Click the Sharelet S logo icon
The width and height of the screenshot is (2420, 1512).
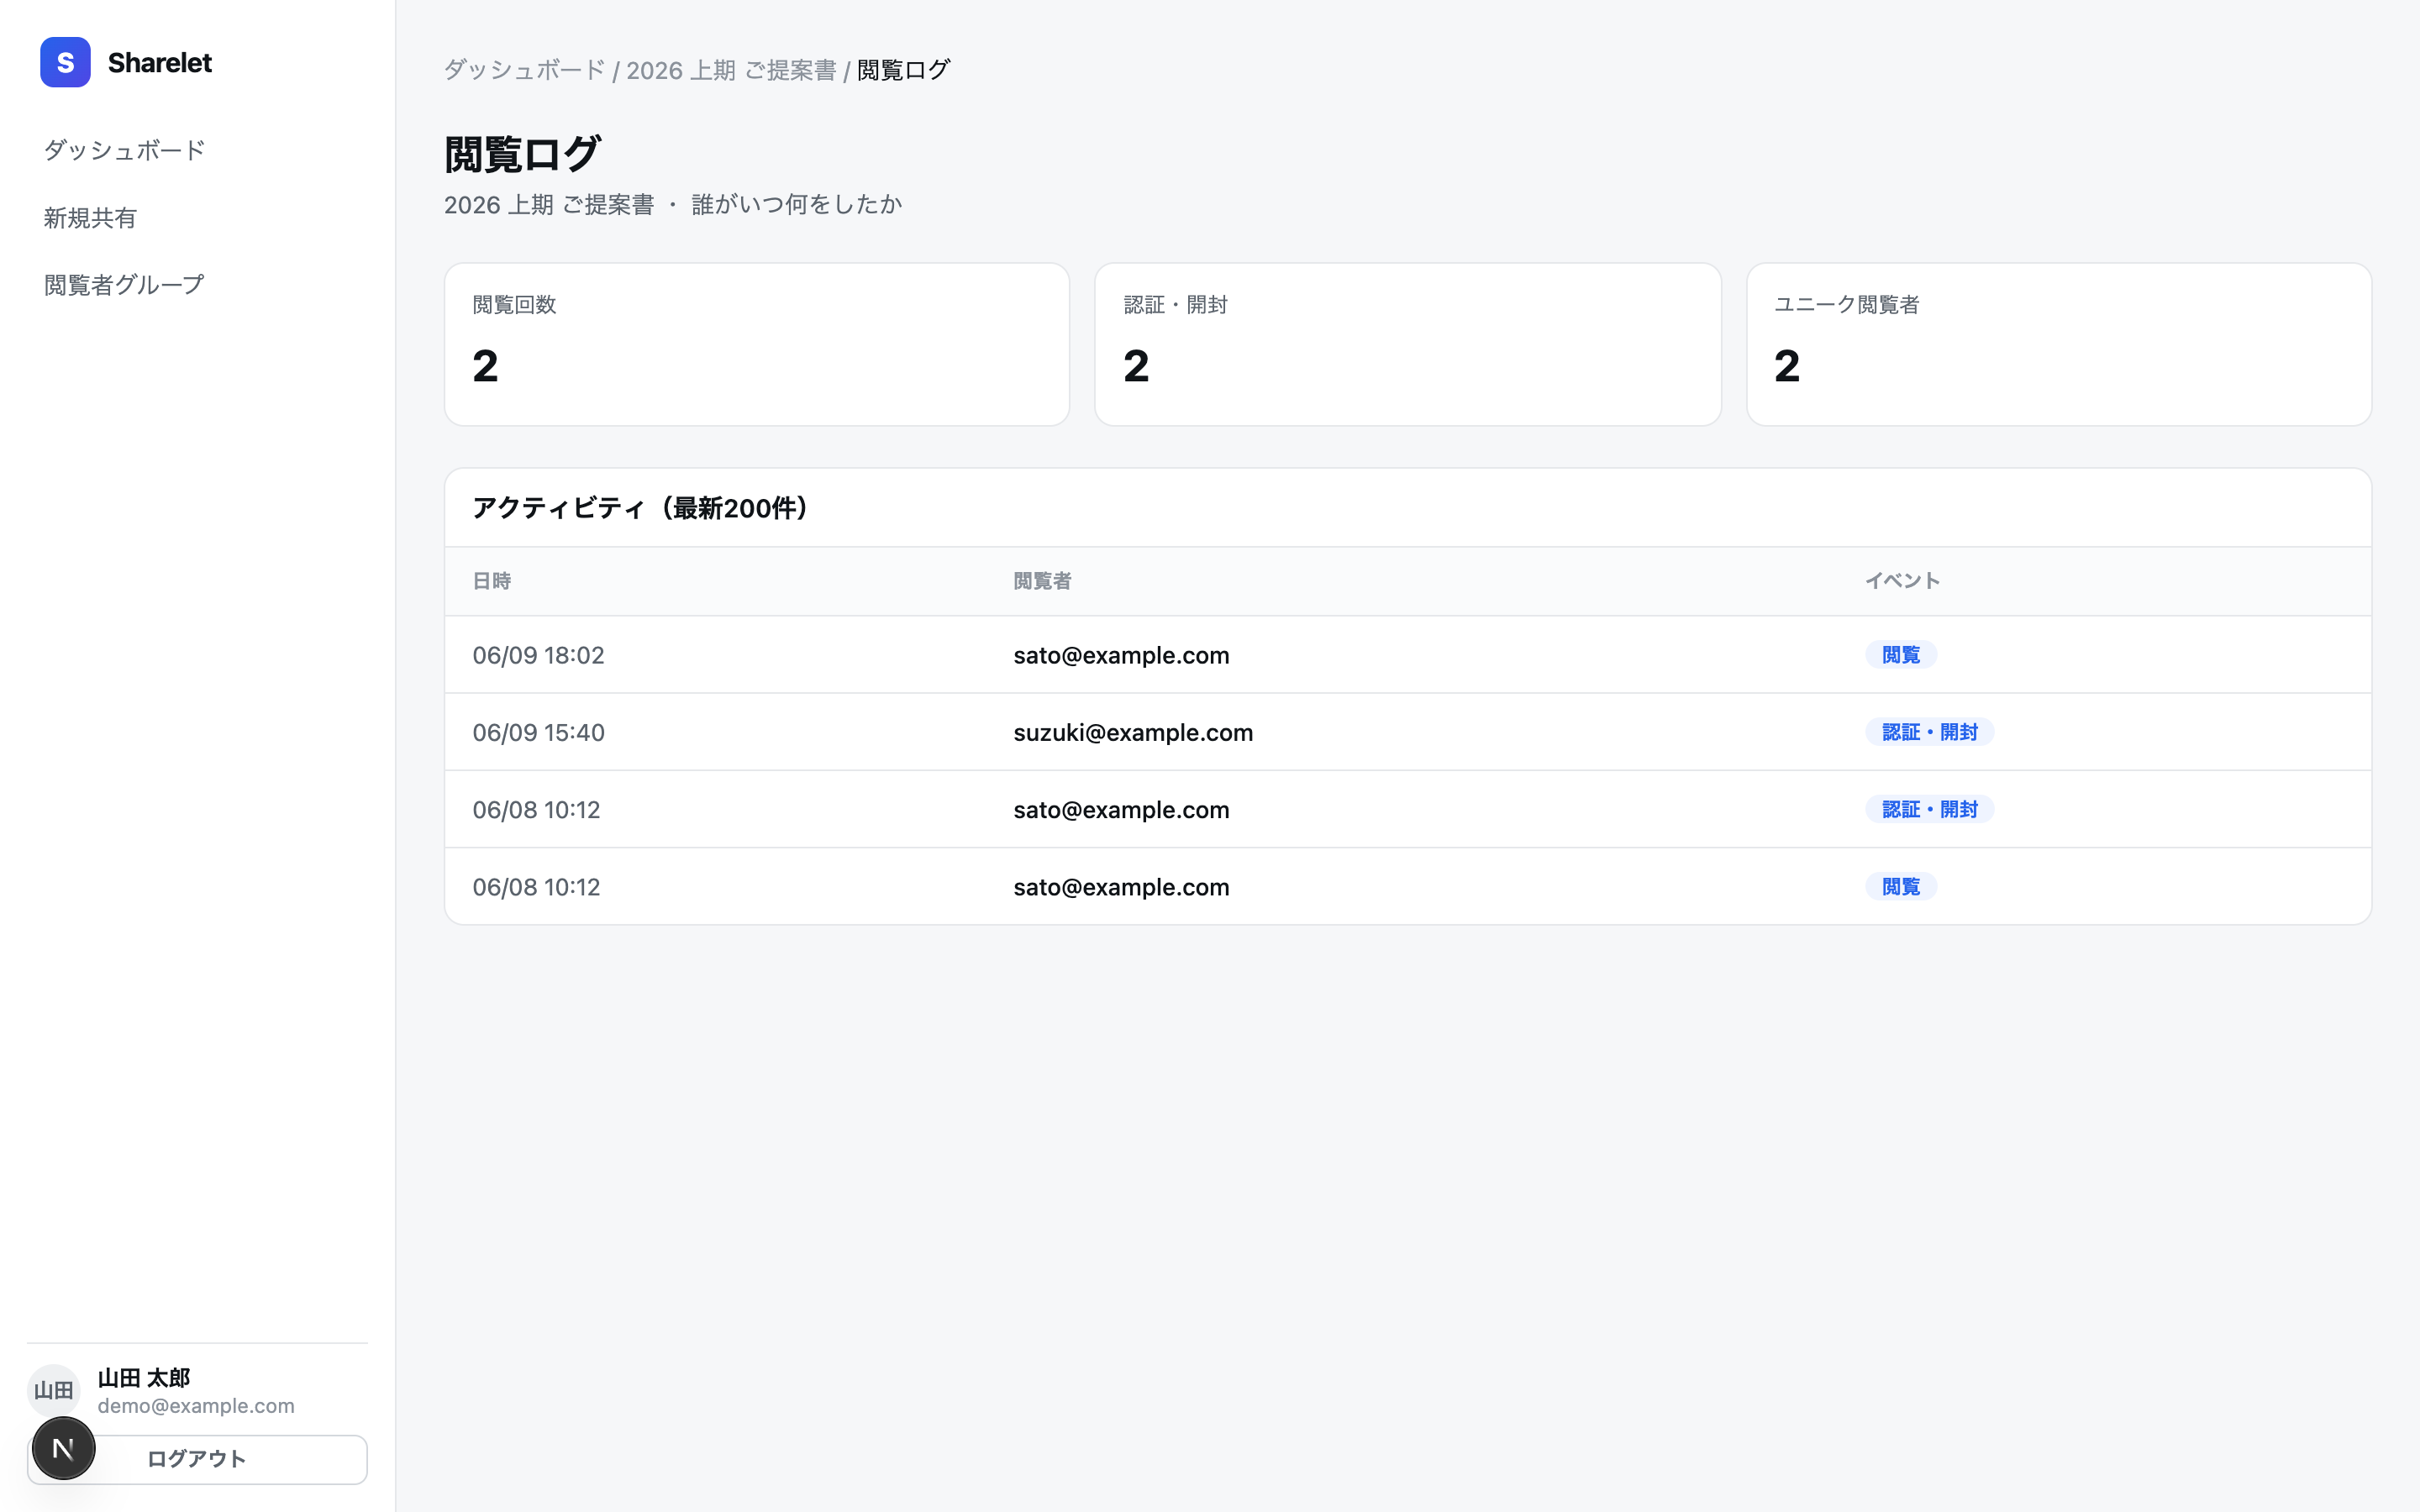(65, 62)
